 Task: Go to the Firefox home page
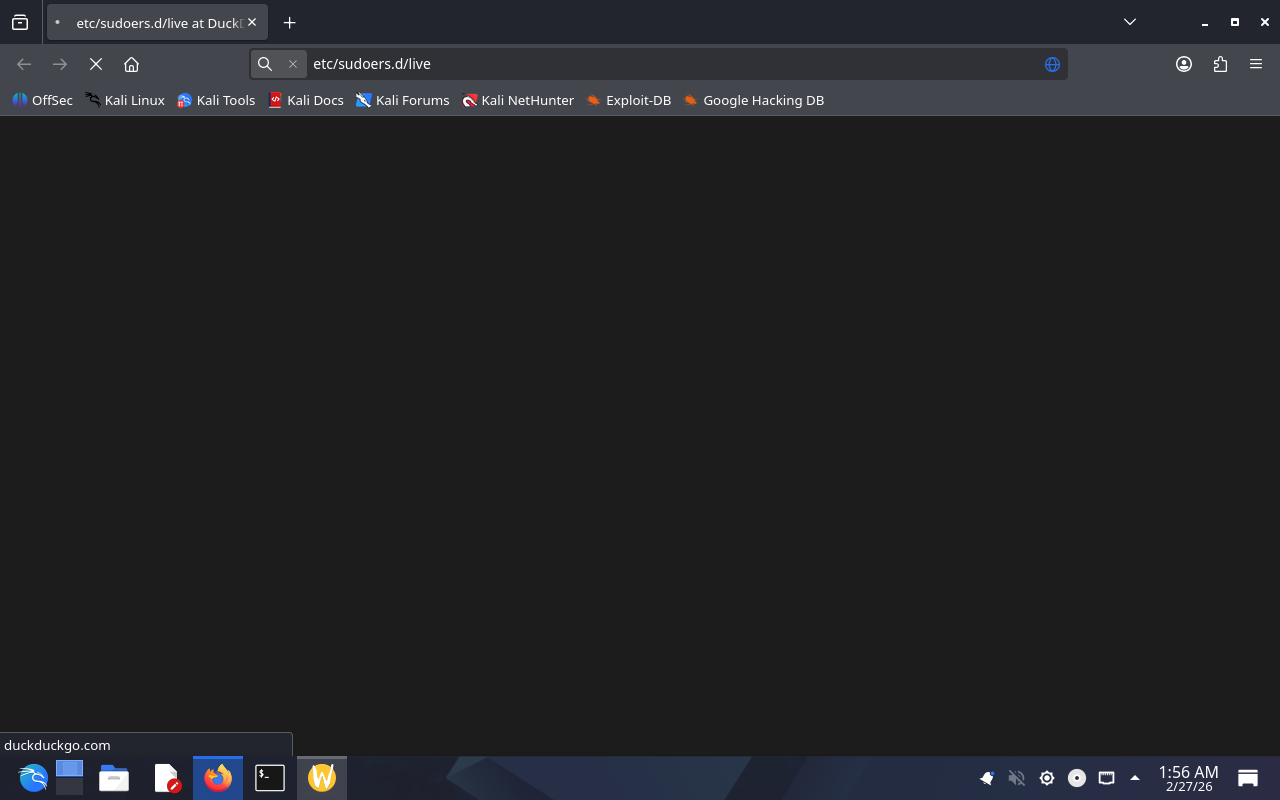coord(131,64)
